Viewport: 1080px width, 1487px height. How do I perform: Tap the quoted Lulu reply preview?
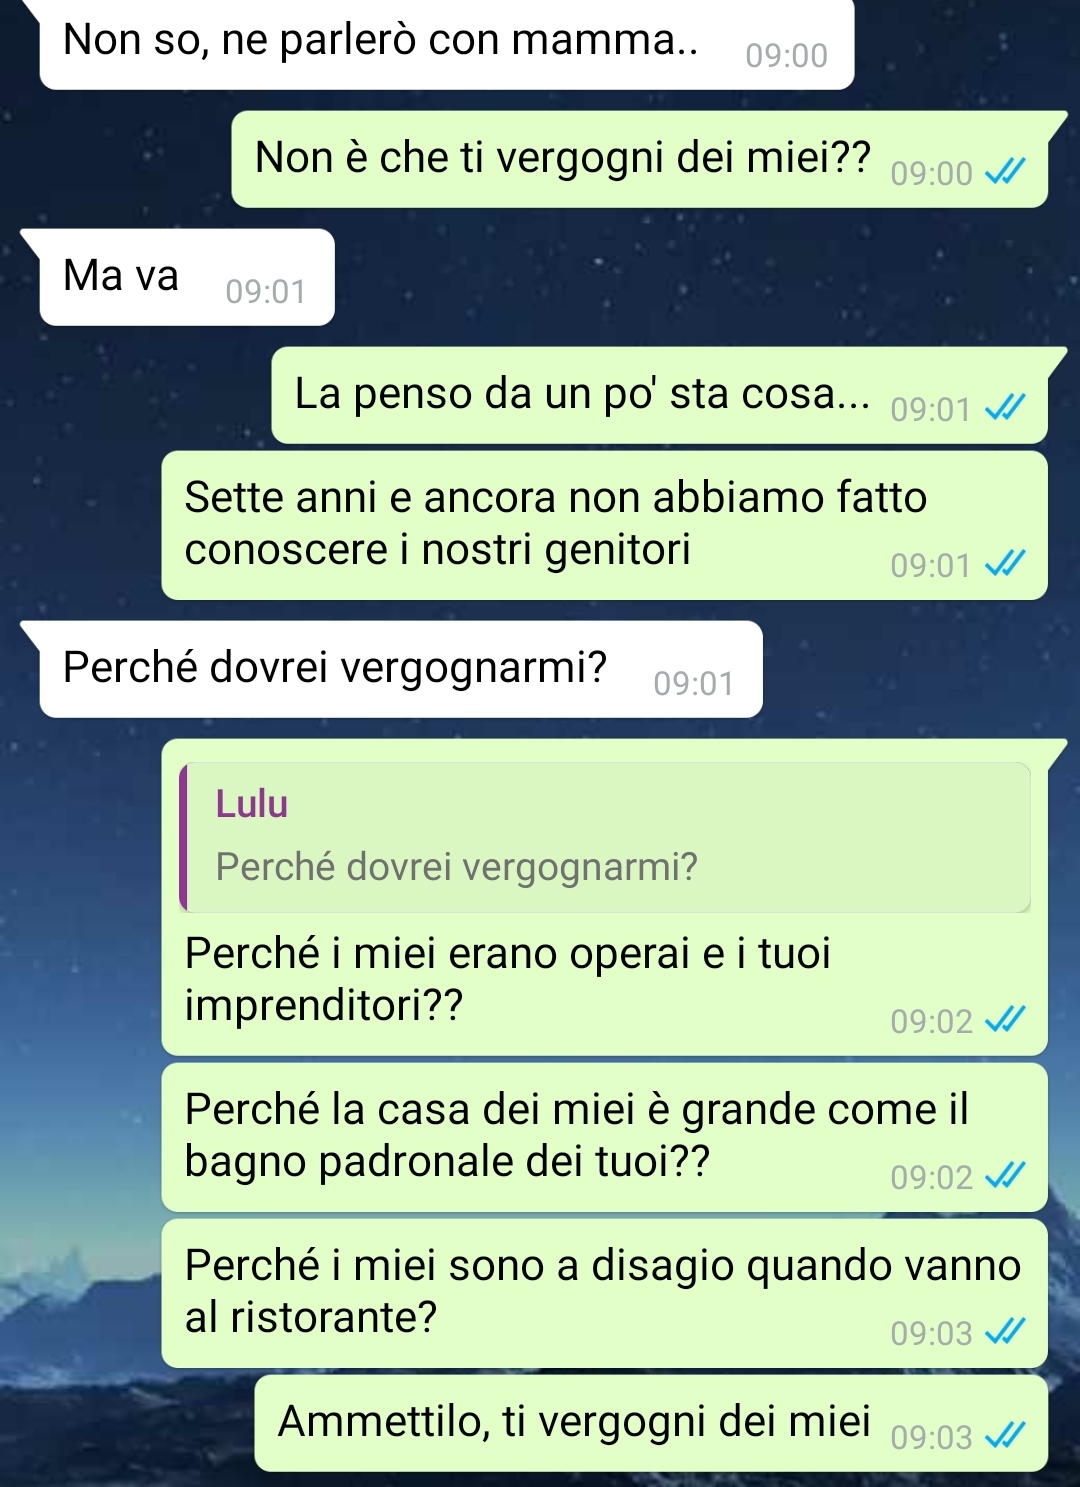605,837
